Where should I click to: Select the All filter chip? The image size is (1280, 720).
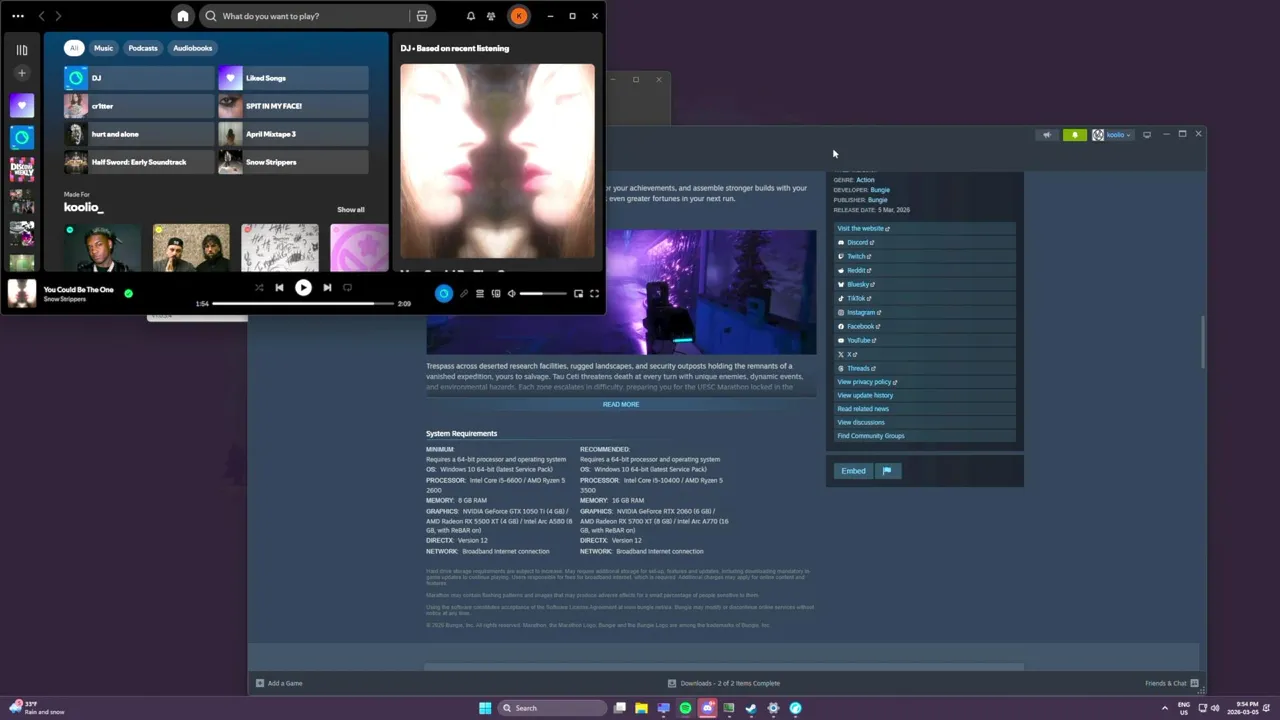pyautogui.click(x=74, y=48)
